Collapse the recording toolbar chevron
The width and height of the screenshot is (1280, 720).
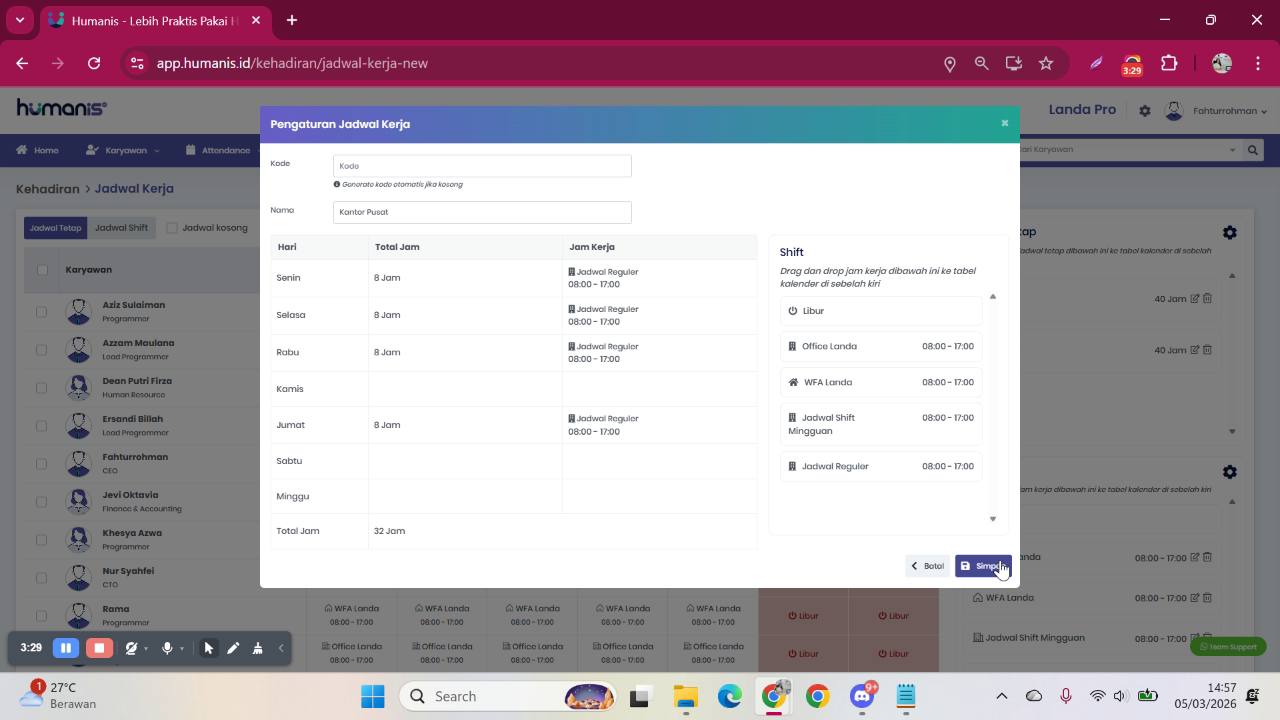click(281, 648)
